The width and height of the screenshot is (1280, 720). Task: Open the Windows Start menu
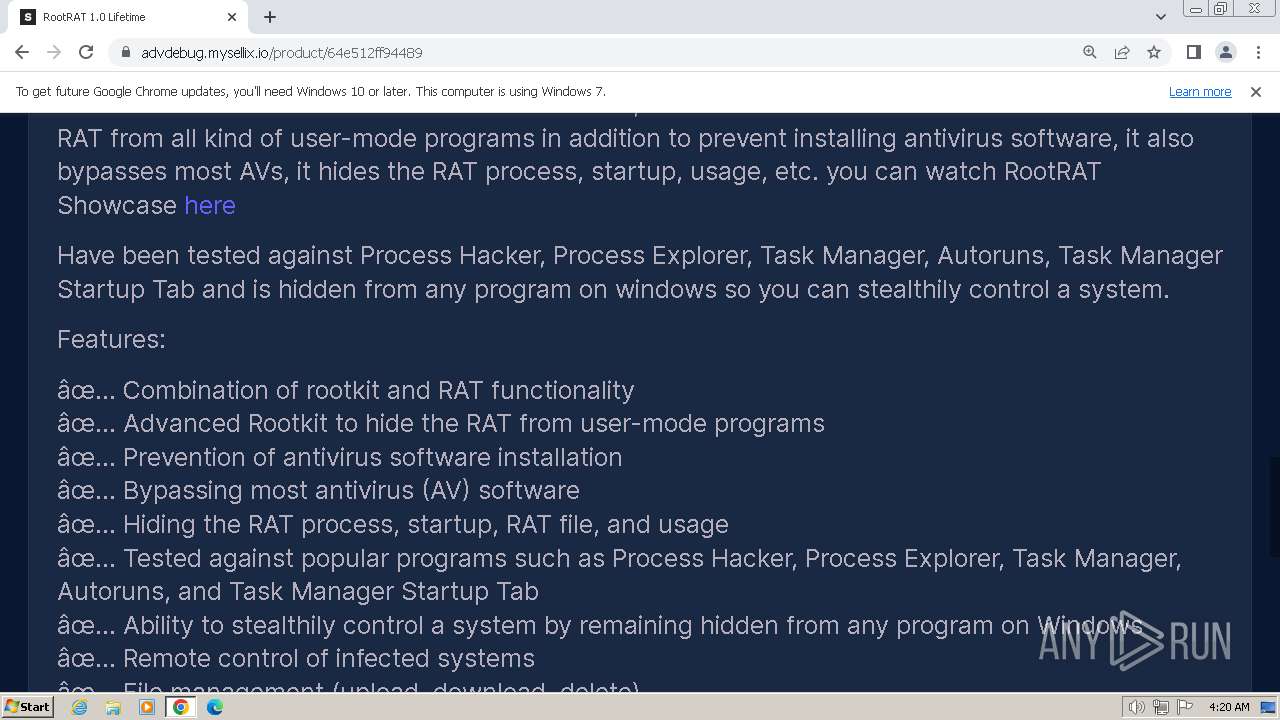pyautogui.click(x=27, y=707)
